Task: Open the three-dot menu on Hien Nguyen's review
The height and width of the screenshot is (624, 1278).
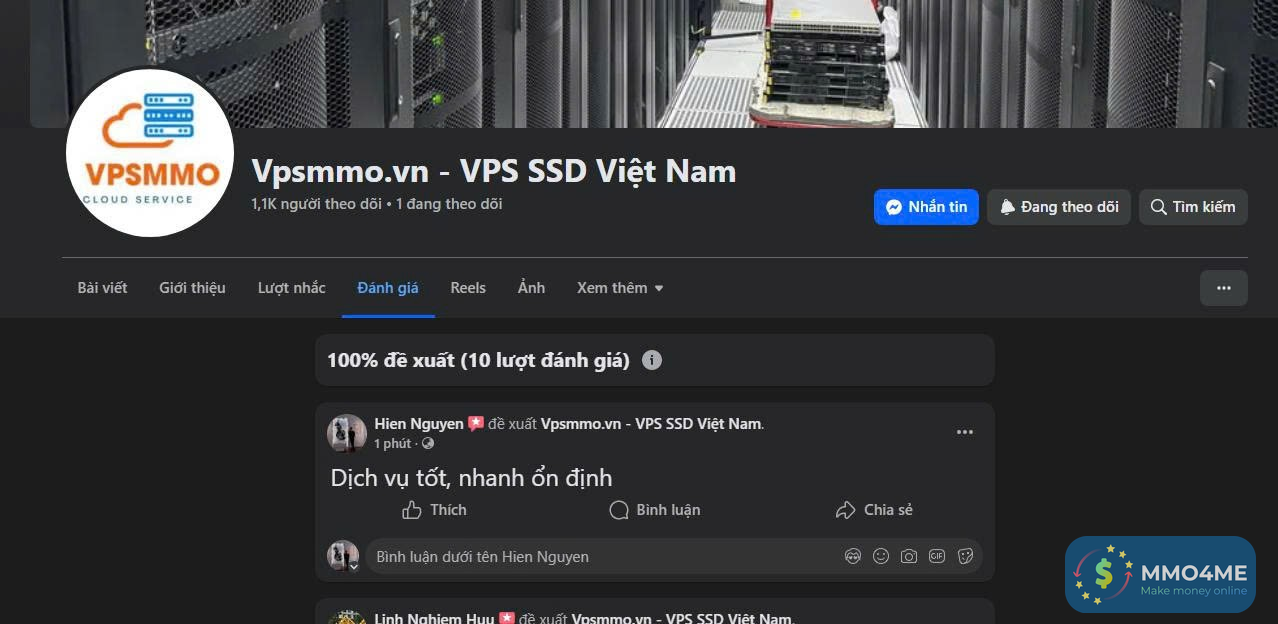Action: point(965,432)
